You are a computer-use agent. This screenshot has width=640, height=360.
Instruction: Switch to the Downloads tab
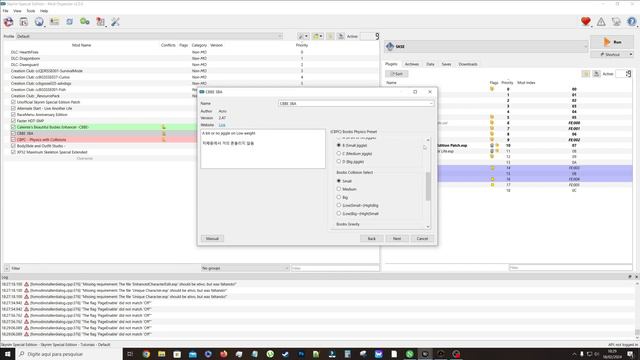pyautogui.click(x=468, y=64)
